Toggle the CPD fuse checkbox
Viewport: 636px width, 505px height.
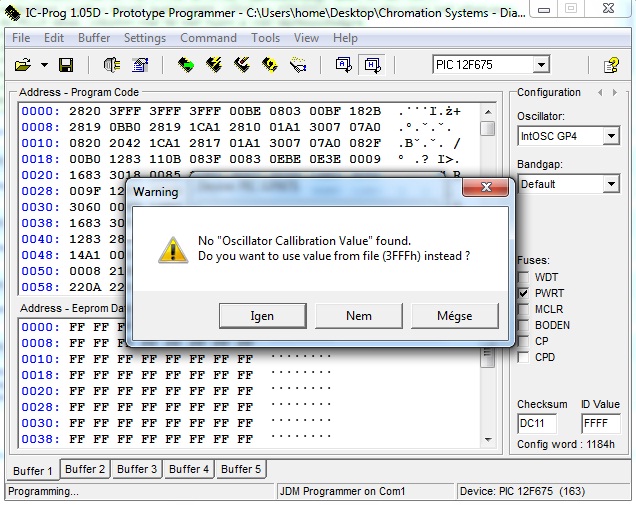[523, 357]
